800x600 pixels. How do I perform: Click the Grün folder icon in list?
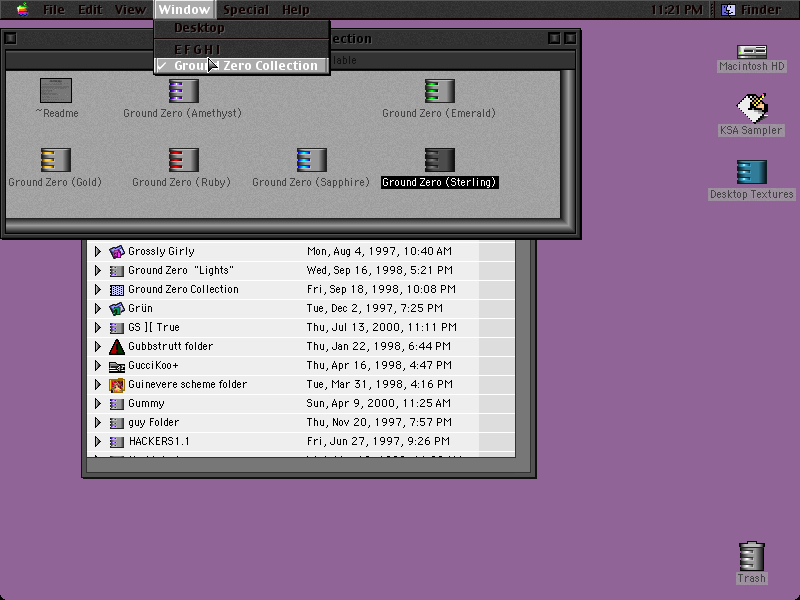point(117,308)
